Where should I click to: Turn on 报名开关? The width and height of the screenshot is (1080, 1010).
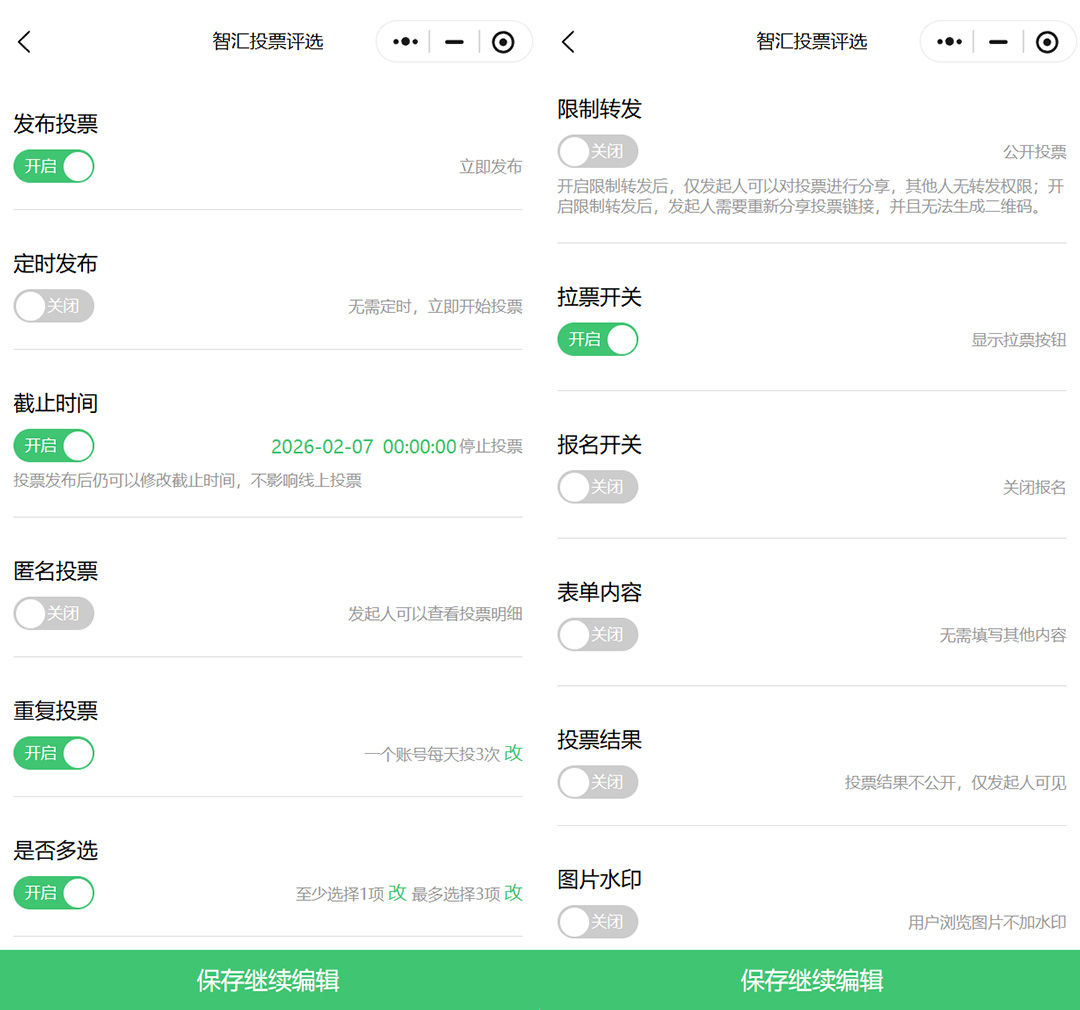point(597,487)
